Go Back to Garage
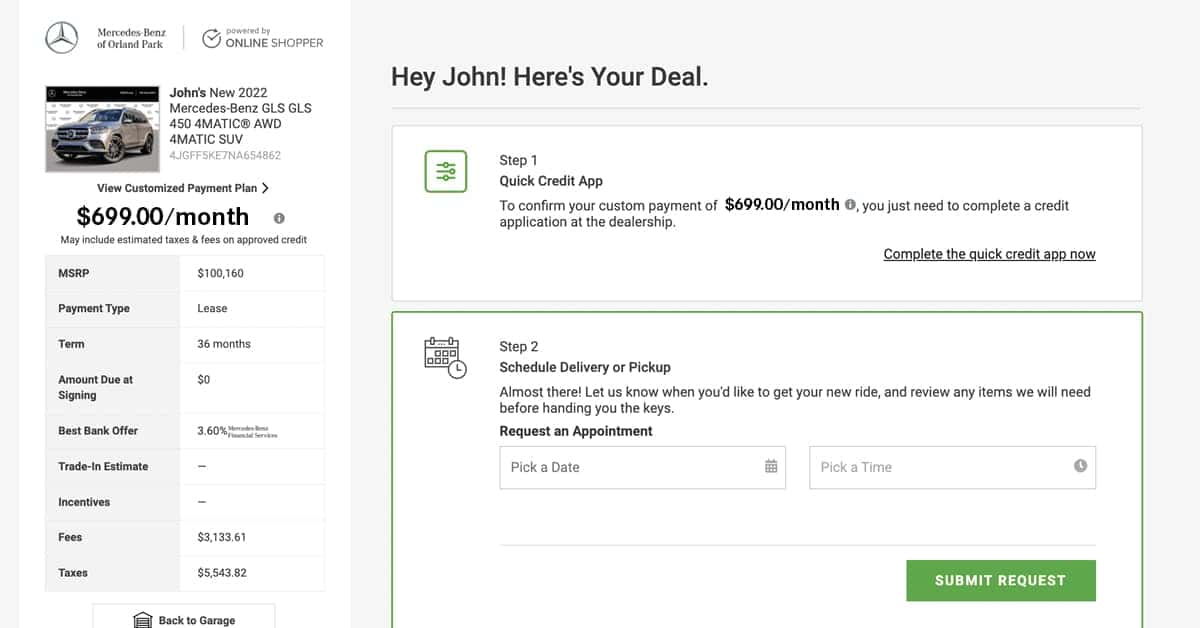Viewport: 1200px width, 628px height. (x=184, y=616)
